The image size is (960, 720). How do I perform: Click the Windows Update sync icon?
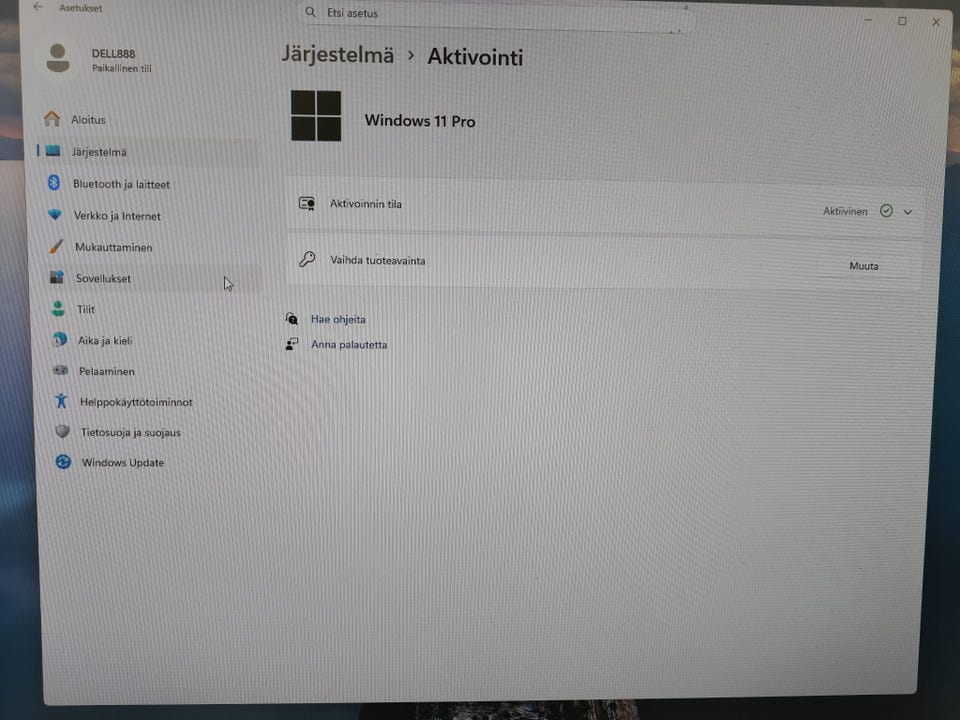[63, 462]
